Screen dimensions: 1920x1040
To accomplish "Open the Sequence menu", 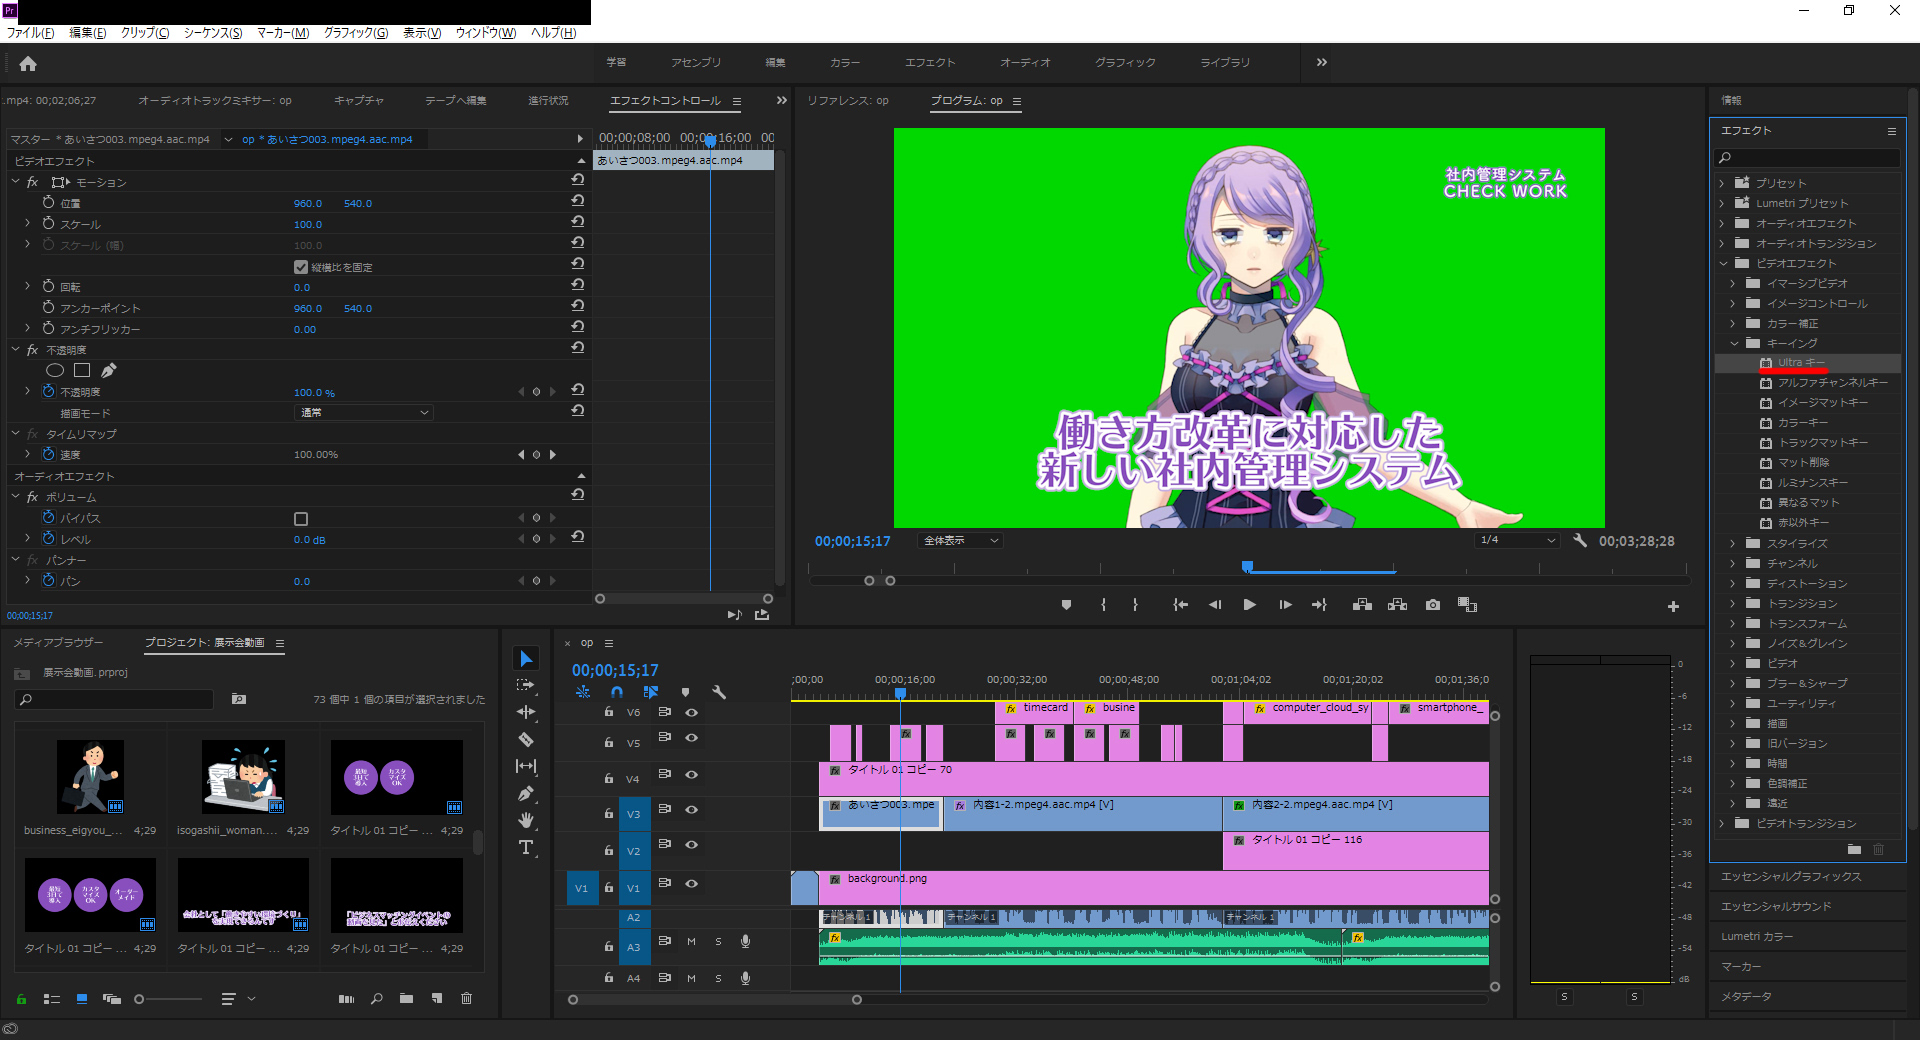I will [213, 33].
